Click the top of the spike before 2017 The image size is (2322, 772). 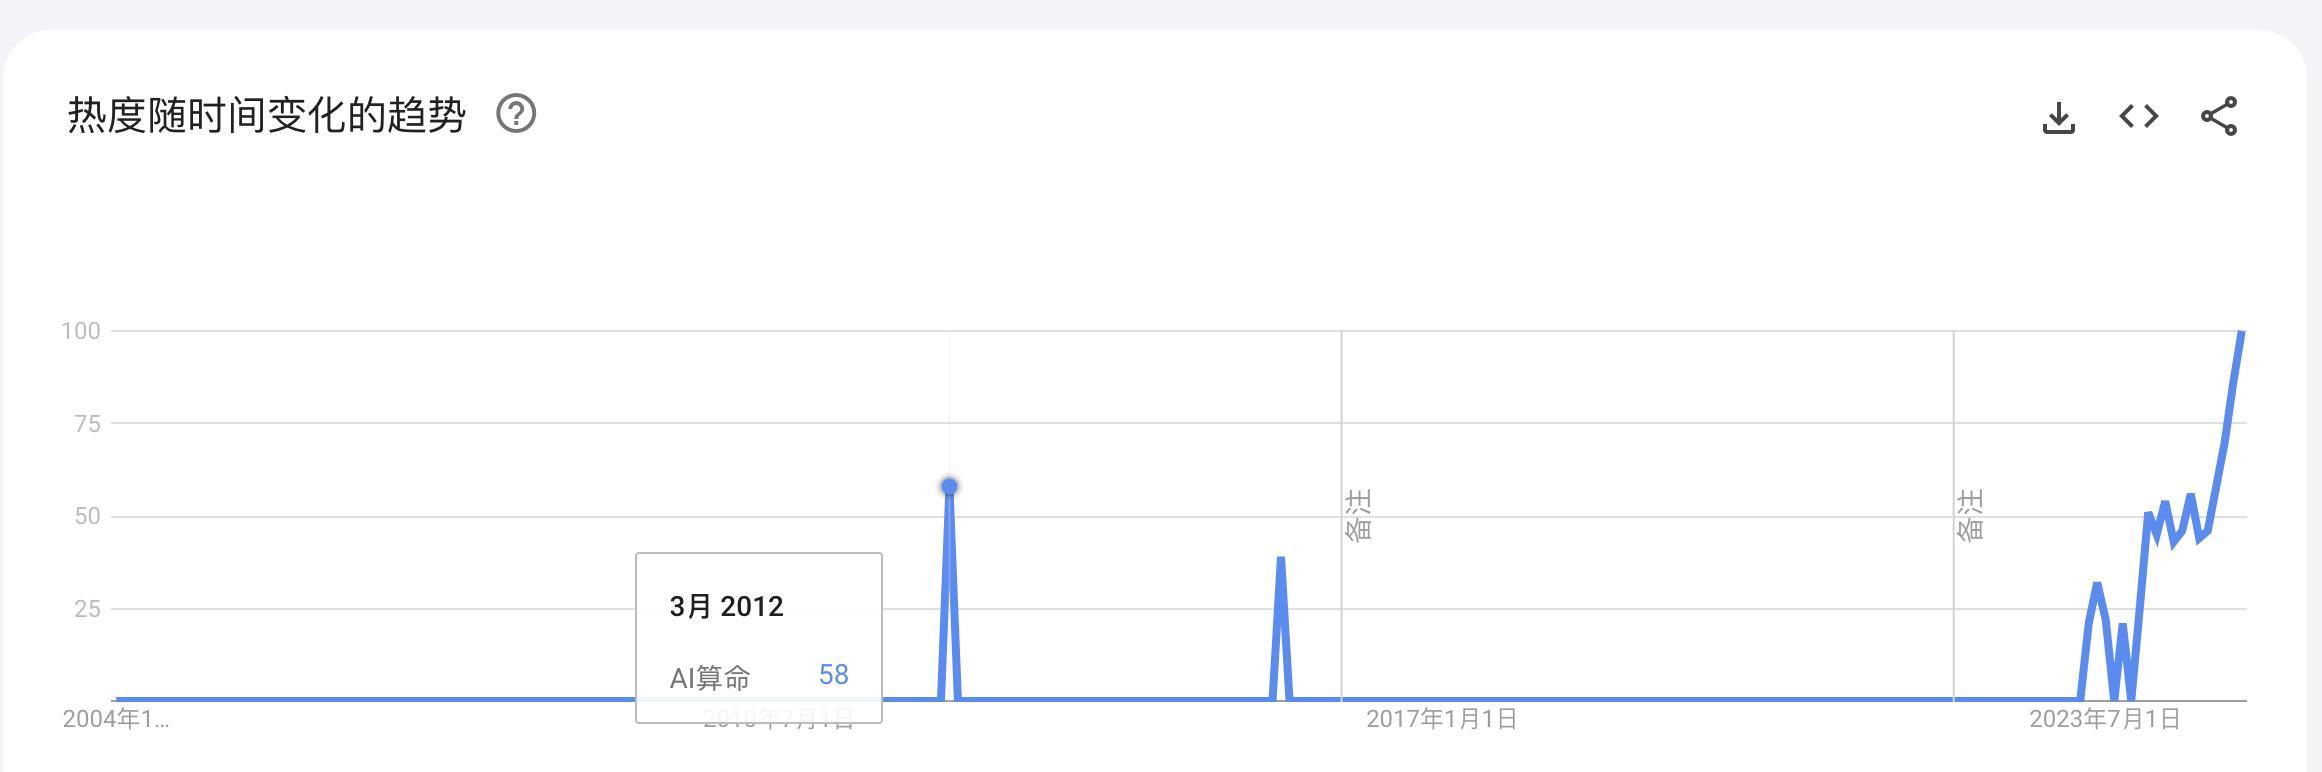pyautogui.click(x=1280, y=559)
